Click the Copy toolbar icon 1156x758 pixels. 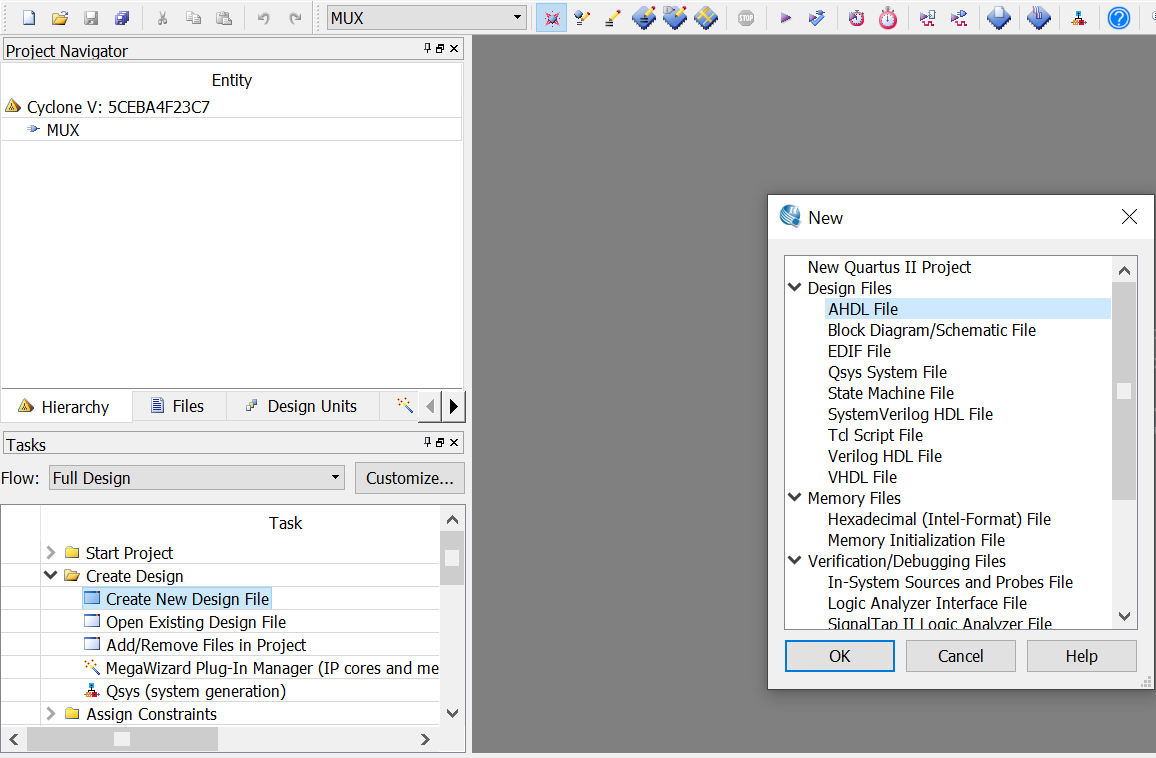coord(193,18)
